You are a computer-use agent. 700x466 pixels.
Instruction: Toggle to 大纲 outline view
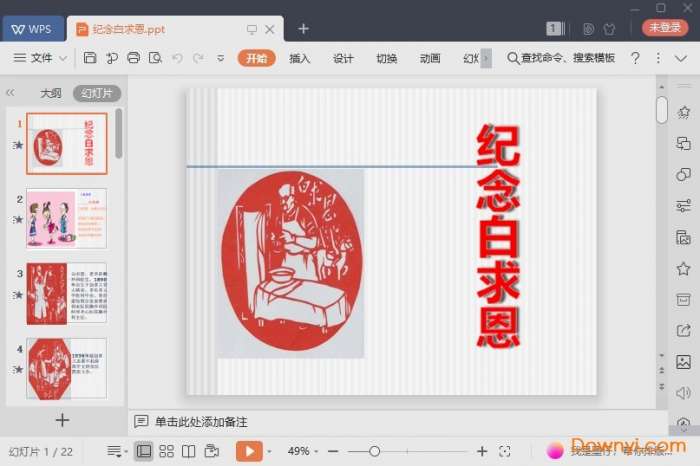(51, 93)
